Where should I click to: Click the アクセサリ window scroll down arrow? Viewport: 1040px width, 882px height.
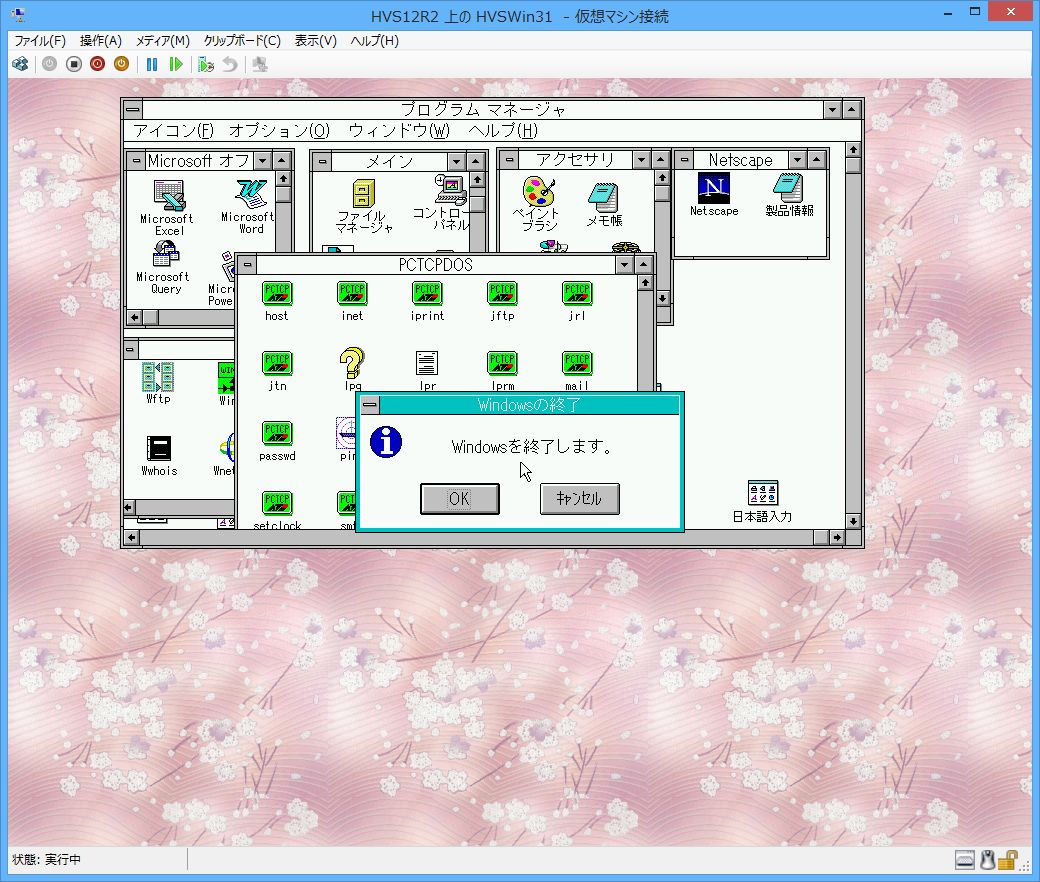coord(662,298)
